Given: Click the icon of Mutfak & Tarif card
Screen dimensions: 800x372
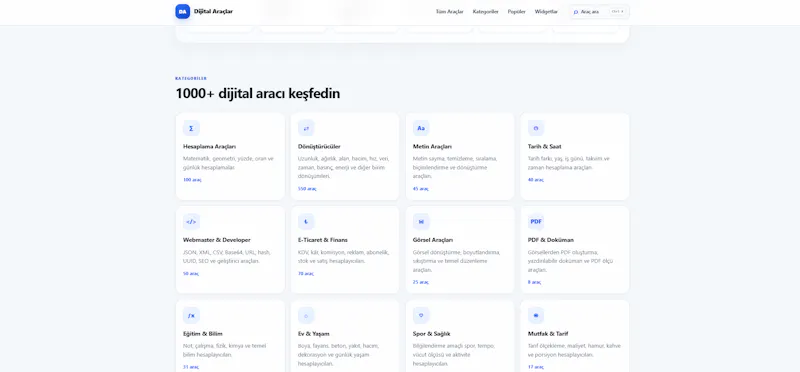Looking at the screenshot, I should click(536, 315).
